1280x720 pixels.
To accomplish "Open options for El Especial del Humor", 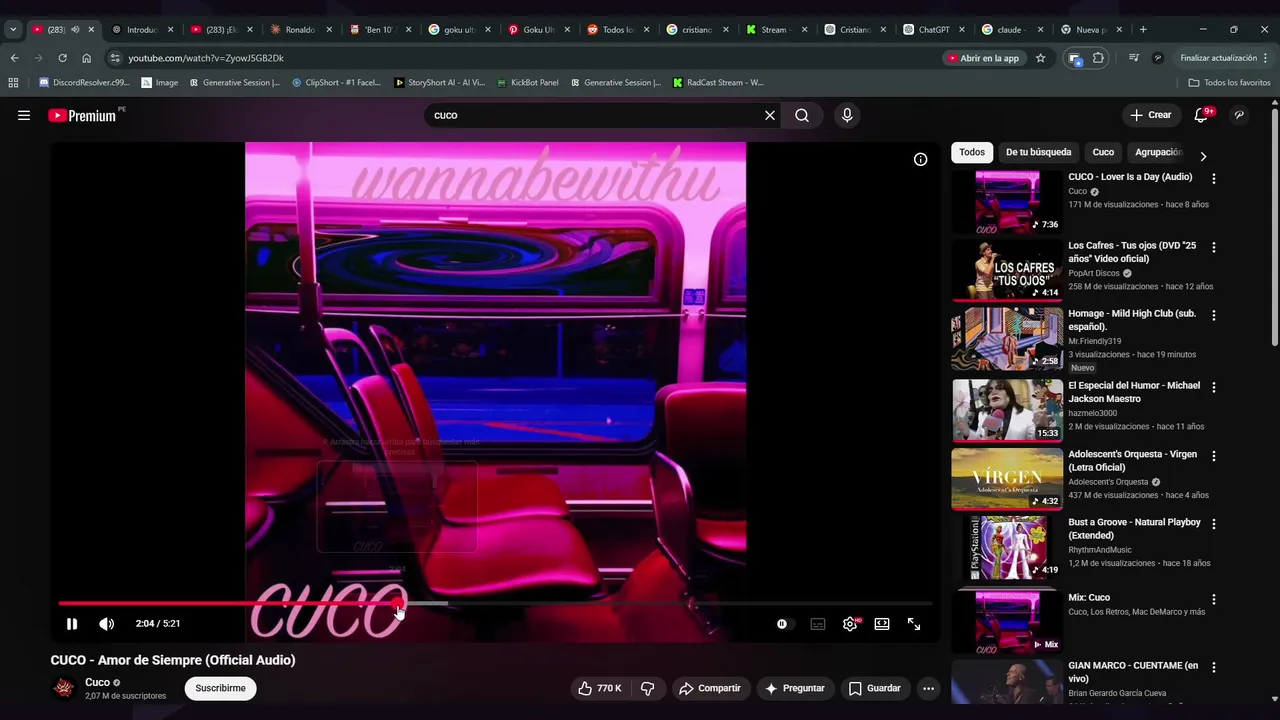I will point(1214,387).
